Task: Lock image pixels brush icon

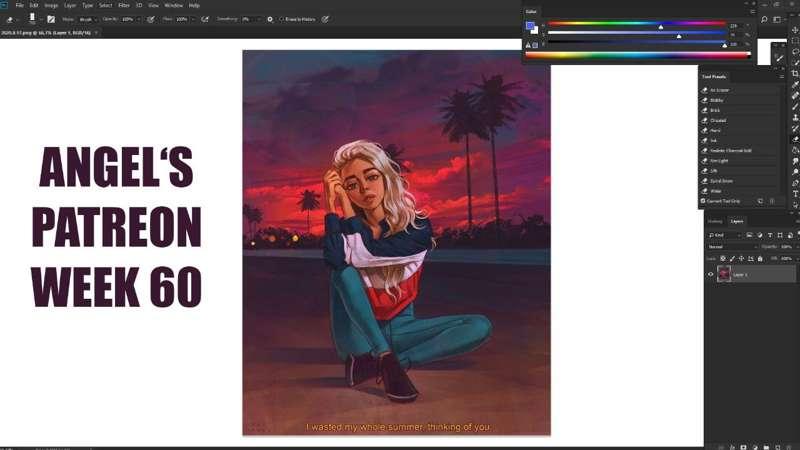Action: (732, 259)
